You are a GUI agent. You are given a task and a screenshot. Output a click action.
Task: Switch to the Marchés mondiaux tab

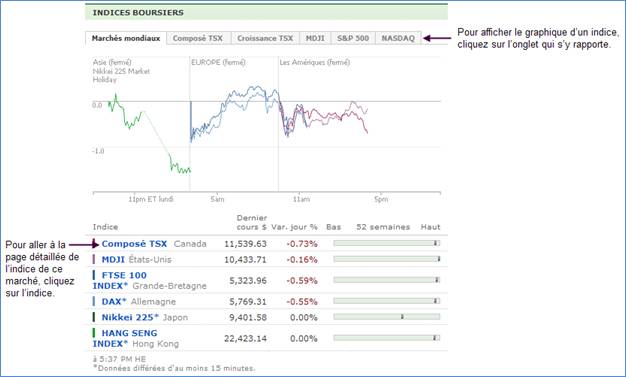click(x=126, y=38)
